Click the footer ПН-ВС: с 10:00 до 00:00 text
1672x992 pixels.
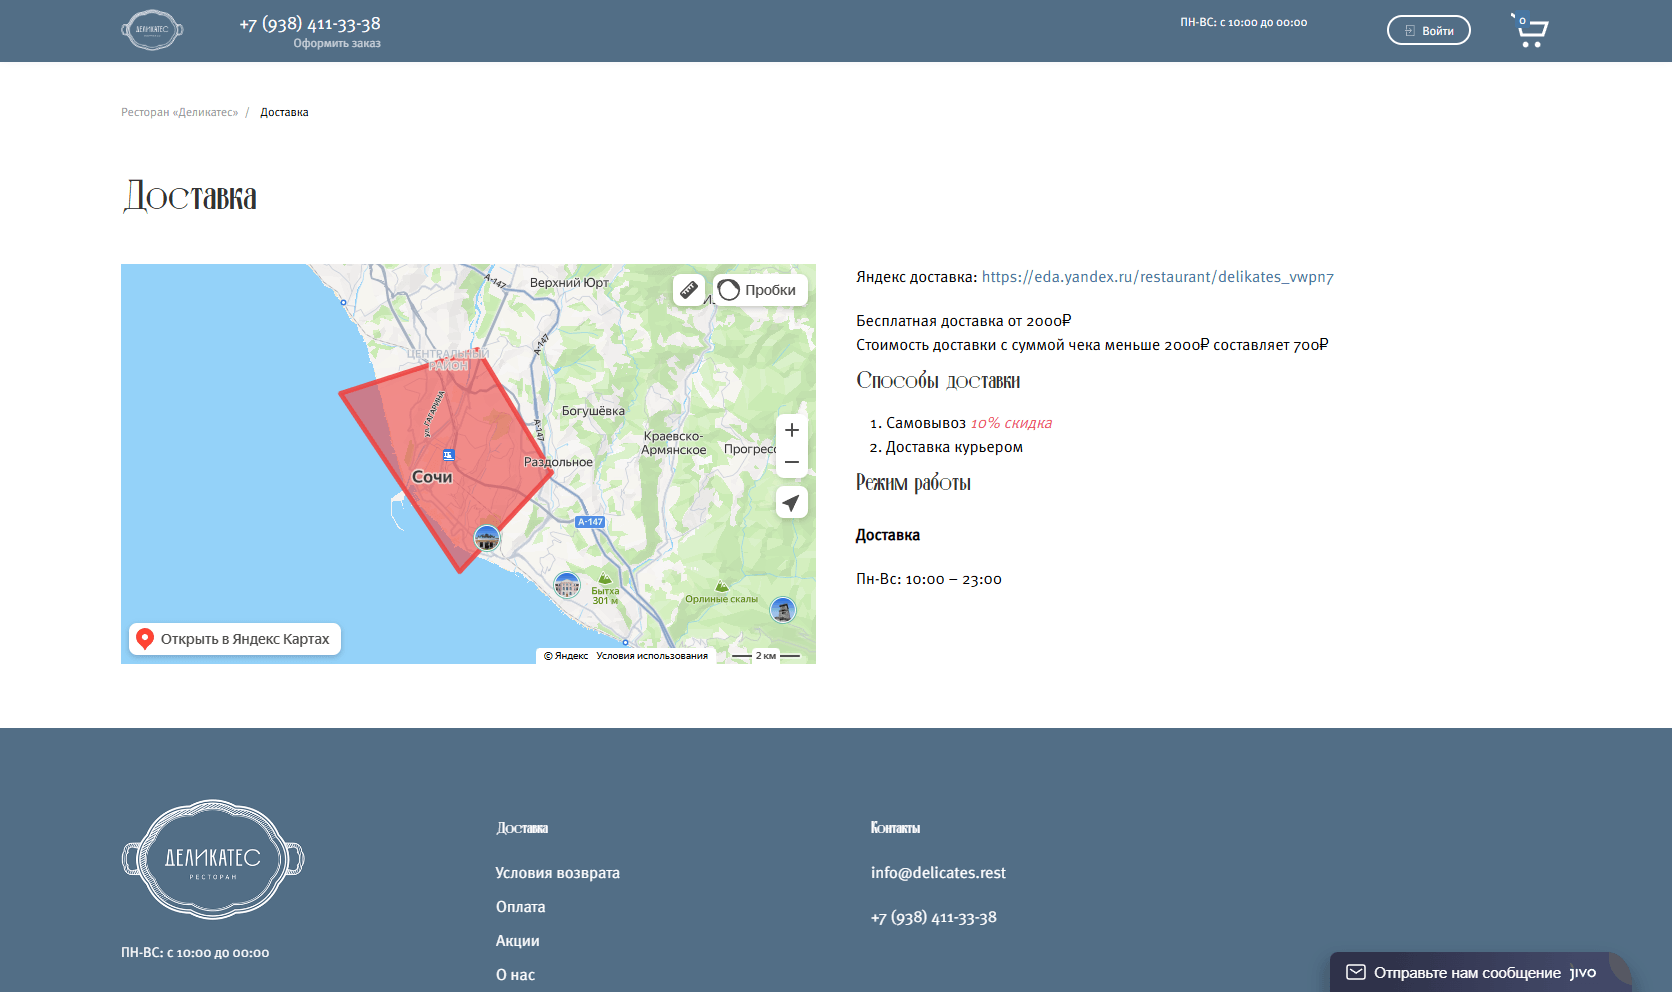pos(195,953)
